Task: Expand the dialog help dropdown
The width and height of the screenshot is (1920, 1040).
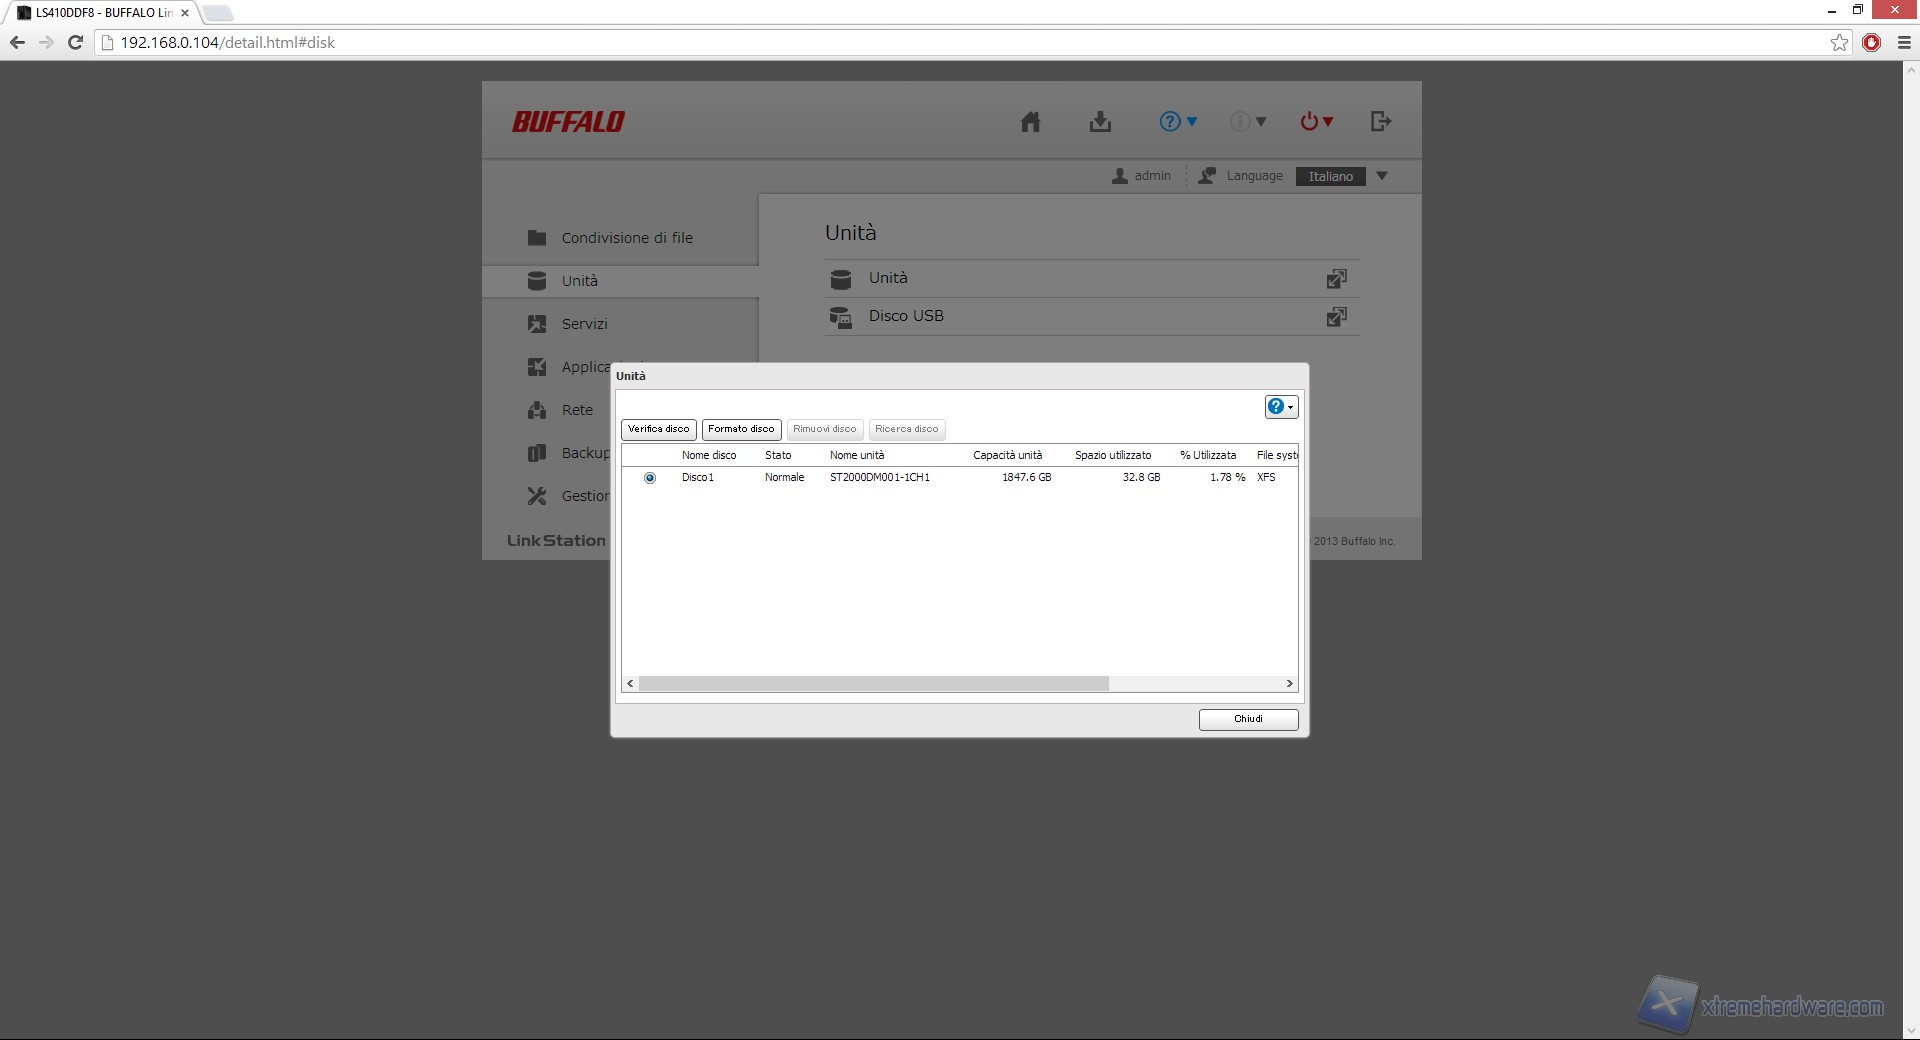Action: tap(1281, 407)
